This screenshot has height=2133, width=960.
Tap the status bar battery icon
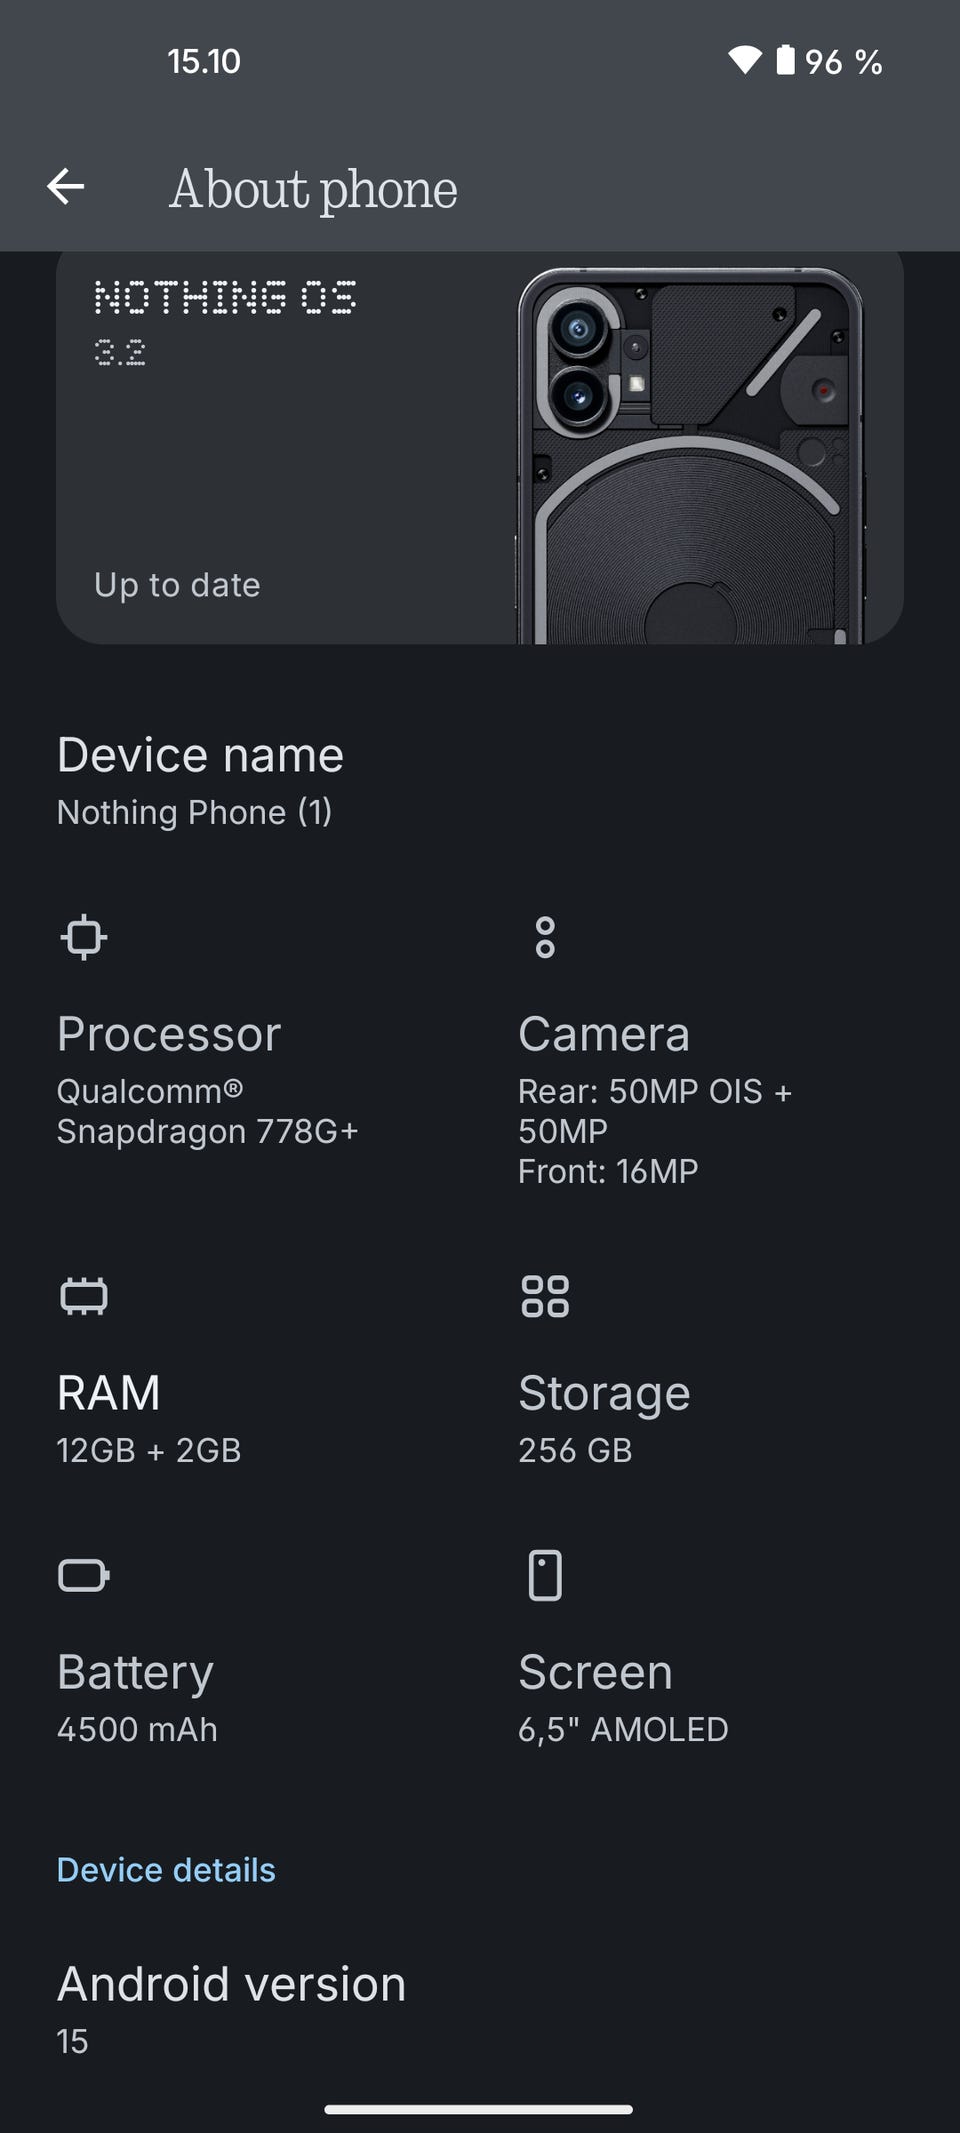pyautogui.click(x=786, y=60)
